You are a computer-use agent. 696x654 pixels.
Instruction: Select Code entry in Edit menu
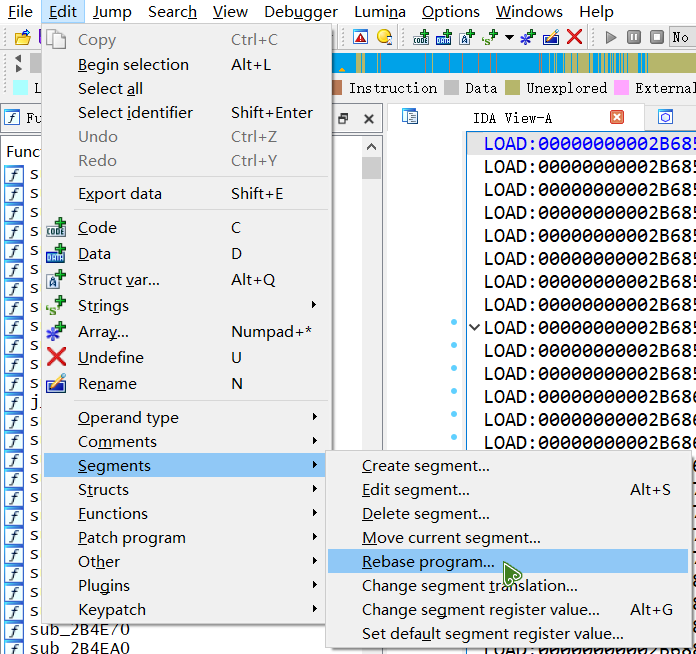click(x=186, y=228)
